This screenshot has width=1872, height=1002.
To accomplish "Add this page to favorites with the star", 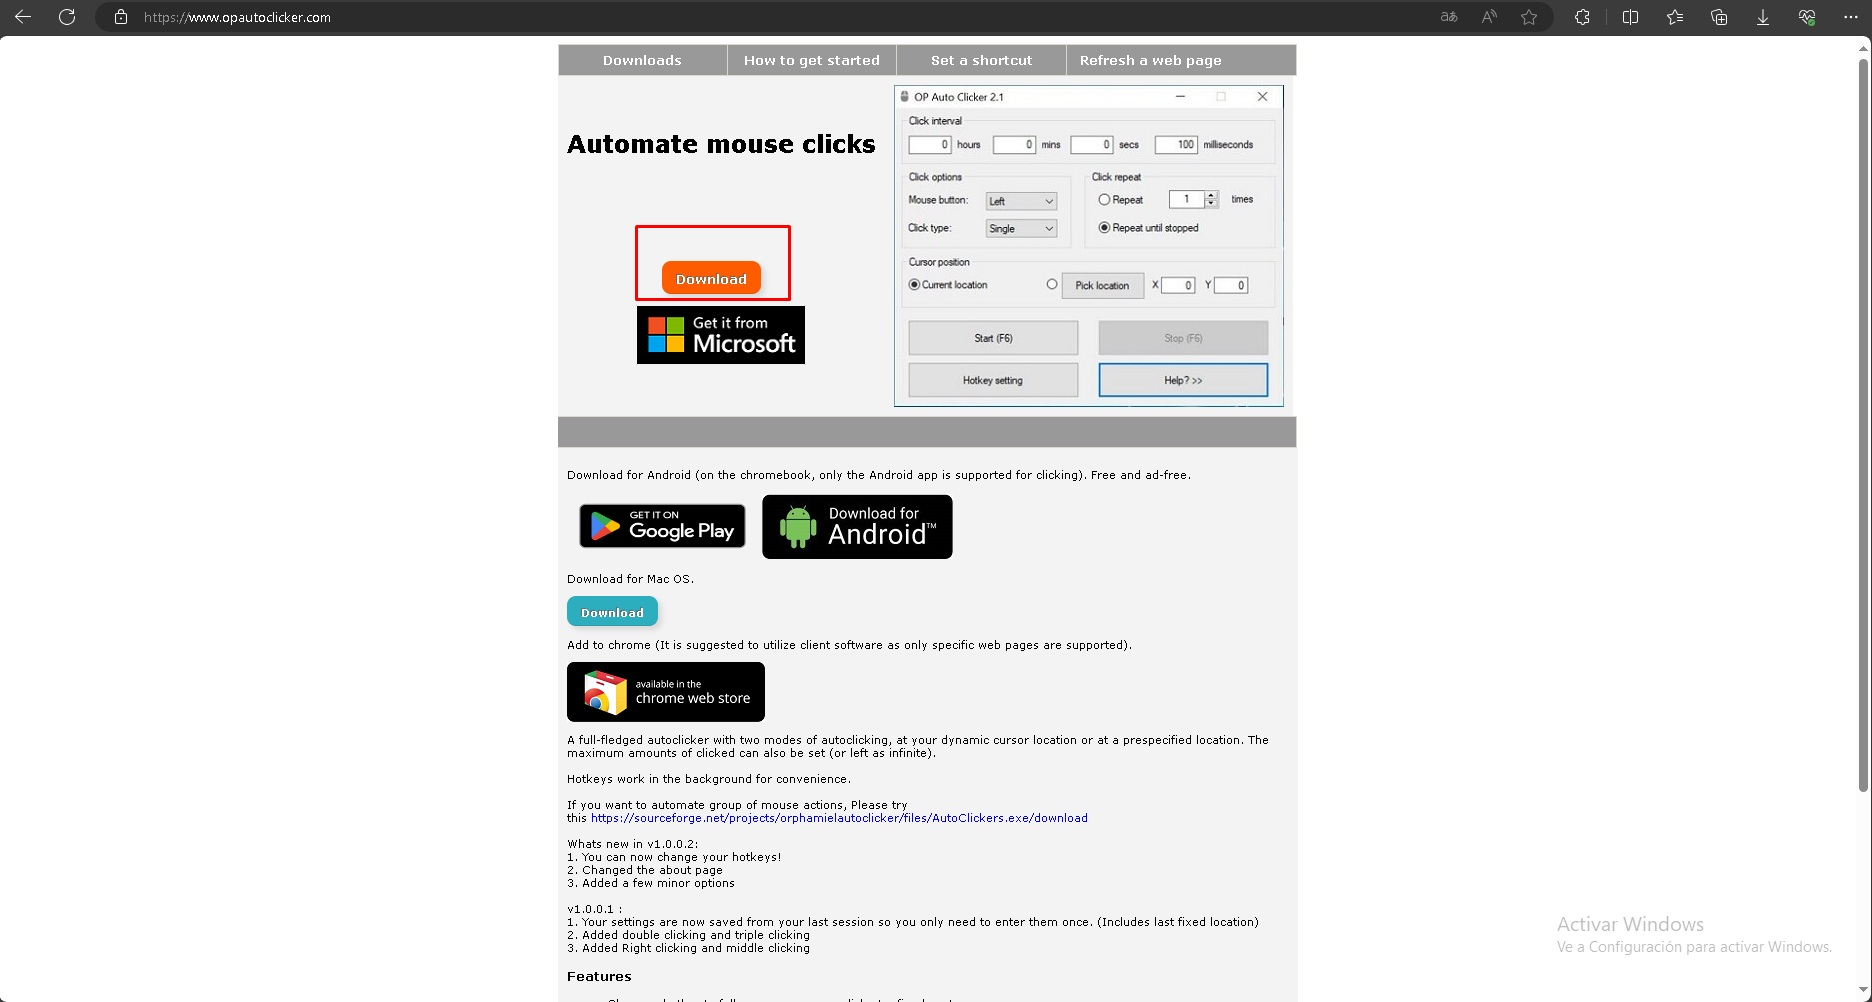I will click(x=1529, y=17).
